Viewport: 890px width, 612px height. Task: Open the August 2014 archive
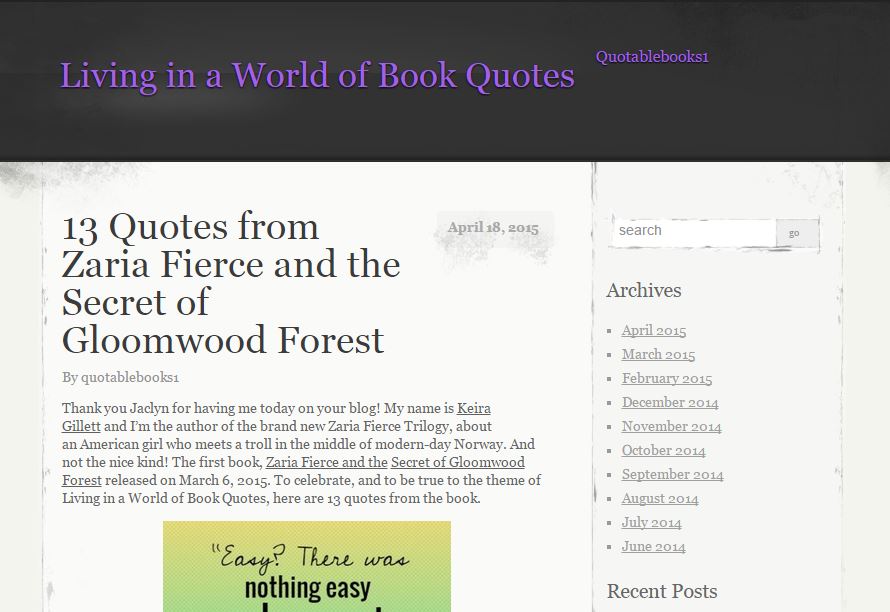[x=660, y=499]
